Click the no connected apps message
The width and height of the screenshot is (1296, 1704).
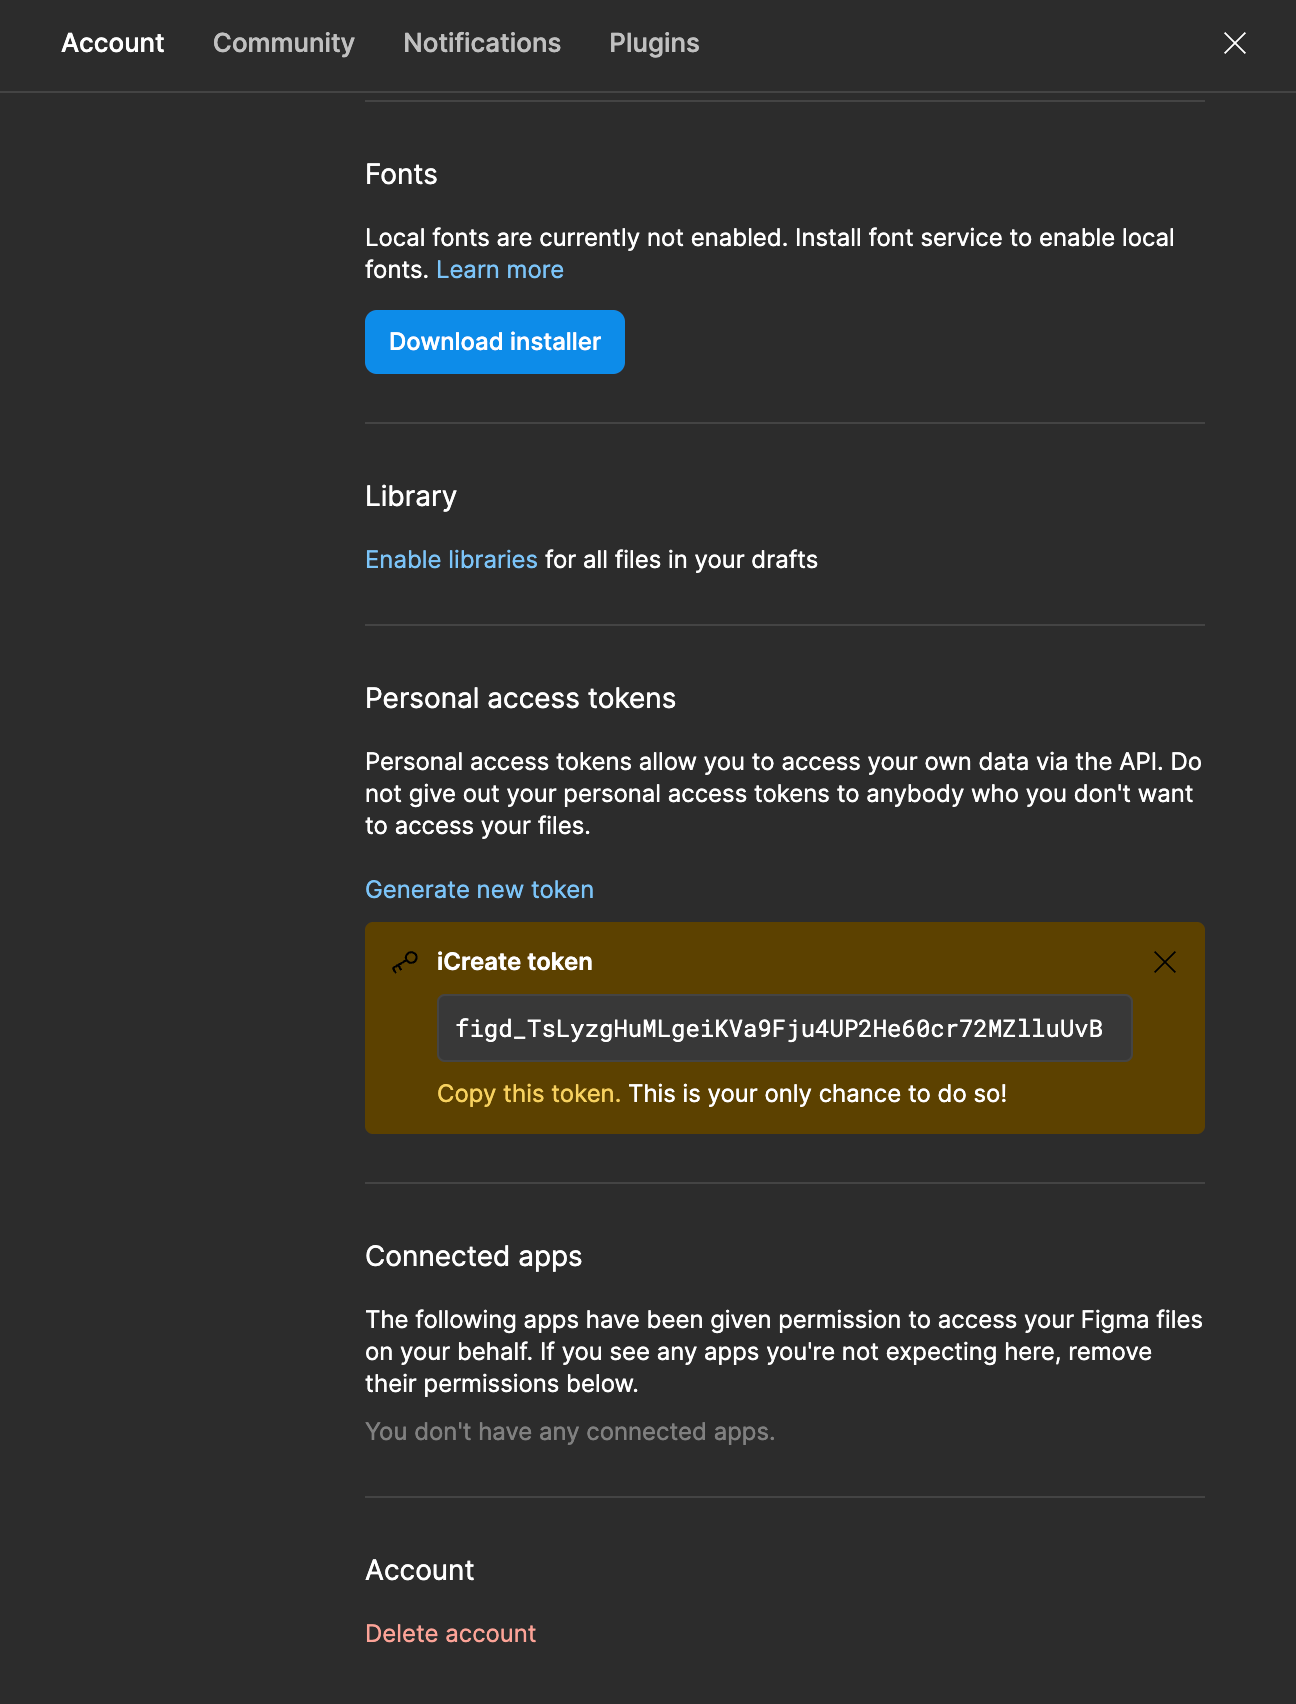click(570, 1432)
